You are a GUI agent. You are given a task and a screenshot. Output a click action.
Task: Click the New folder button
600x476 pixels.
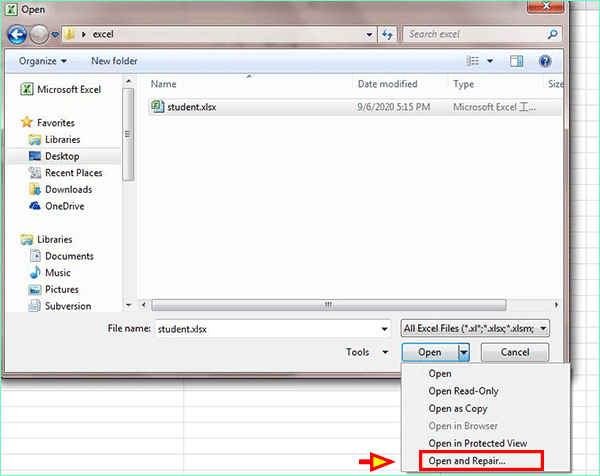pos(114,61)
